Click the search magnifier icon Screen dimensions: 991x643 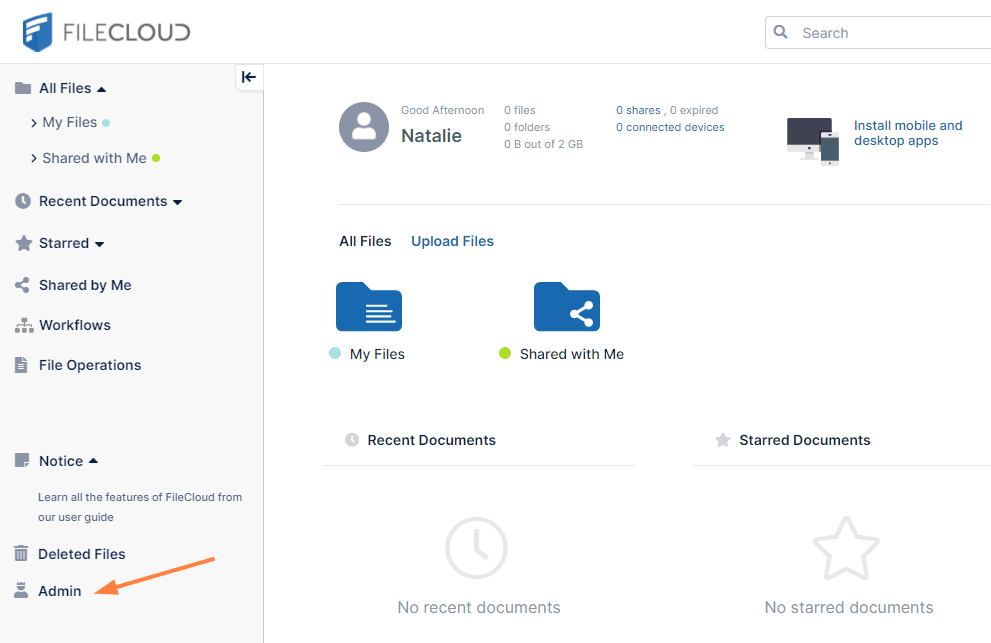point(781,32)
